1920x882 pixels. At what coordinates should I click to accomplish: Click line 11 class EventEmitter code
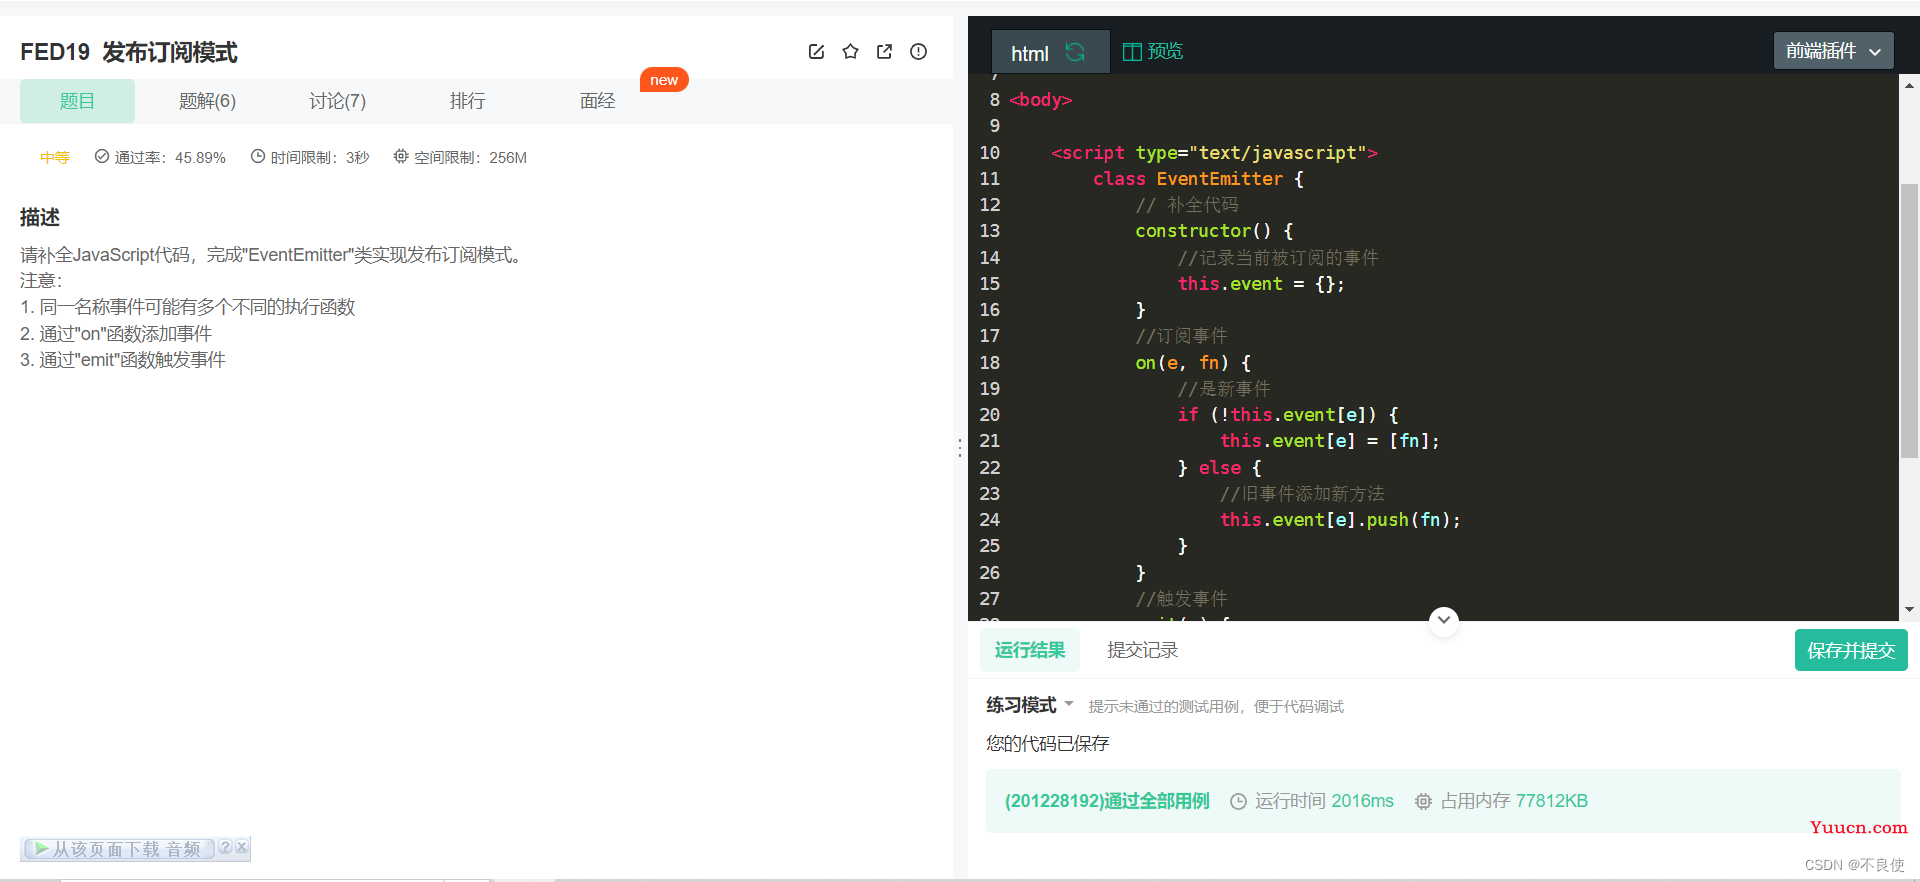[x=1198, y=179]
